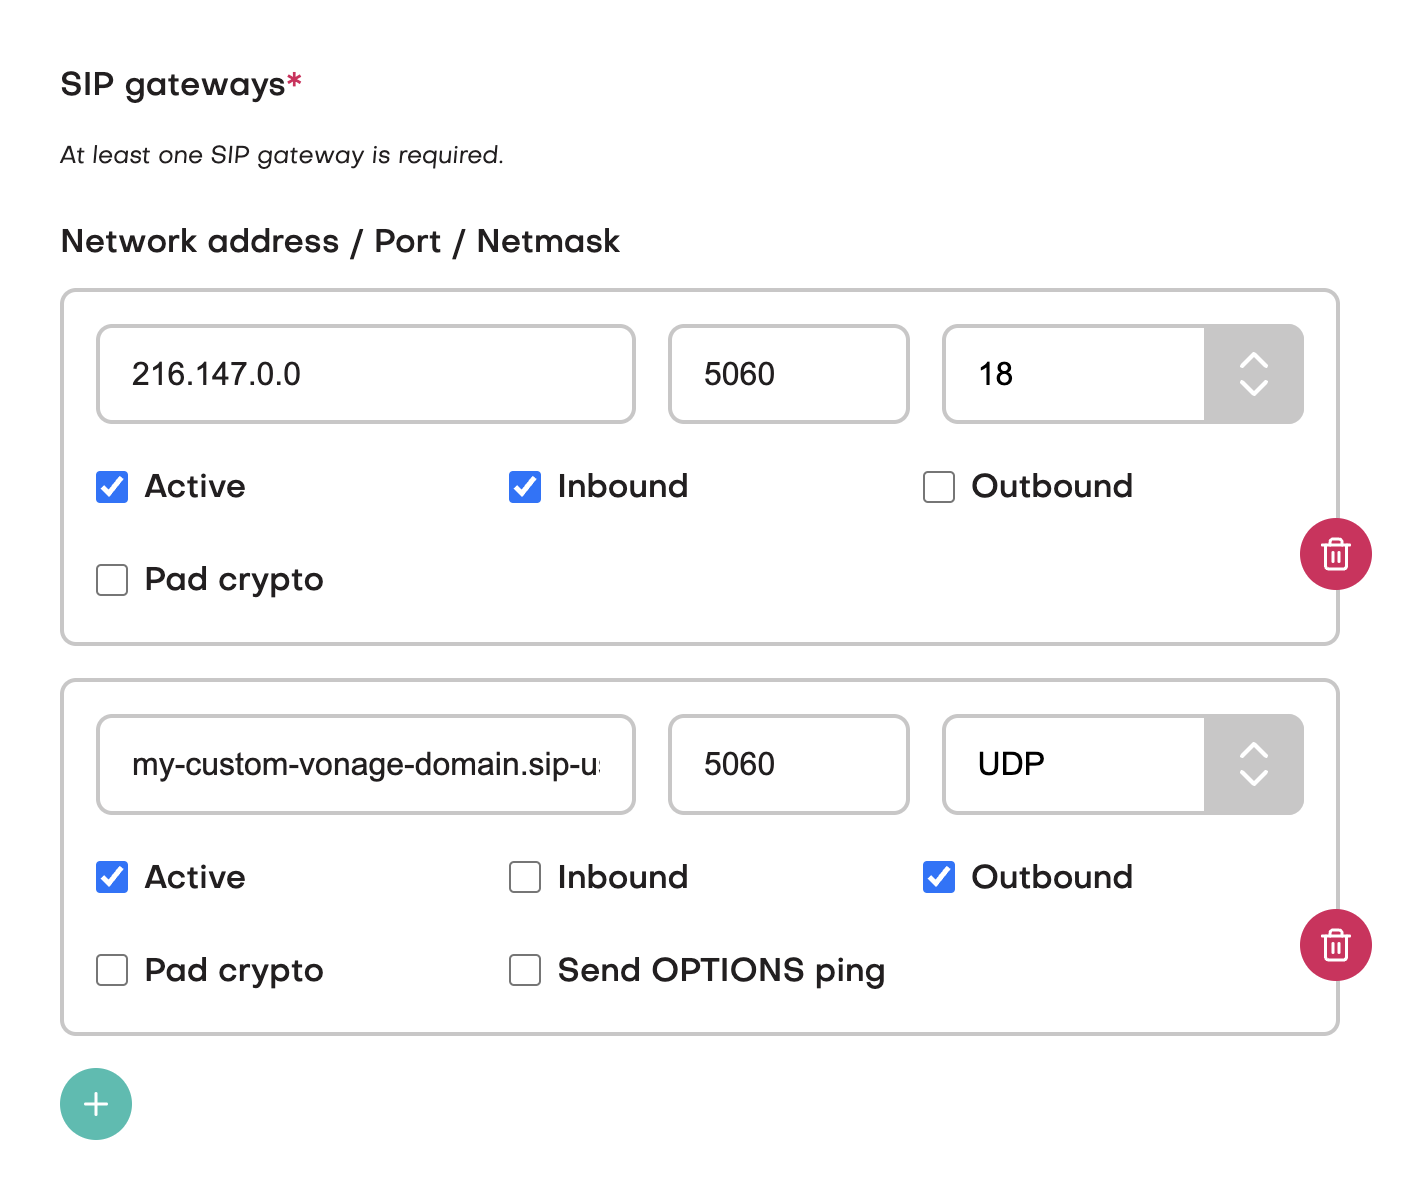The width and height of the screenshot is (1426, 1196).
Task: Uncheck Outbound for the vonage domain gateway
Action: [939, 877]
